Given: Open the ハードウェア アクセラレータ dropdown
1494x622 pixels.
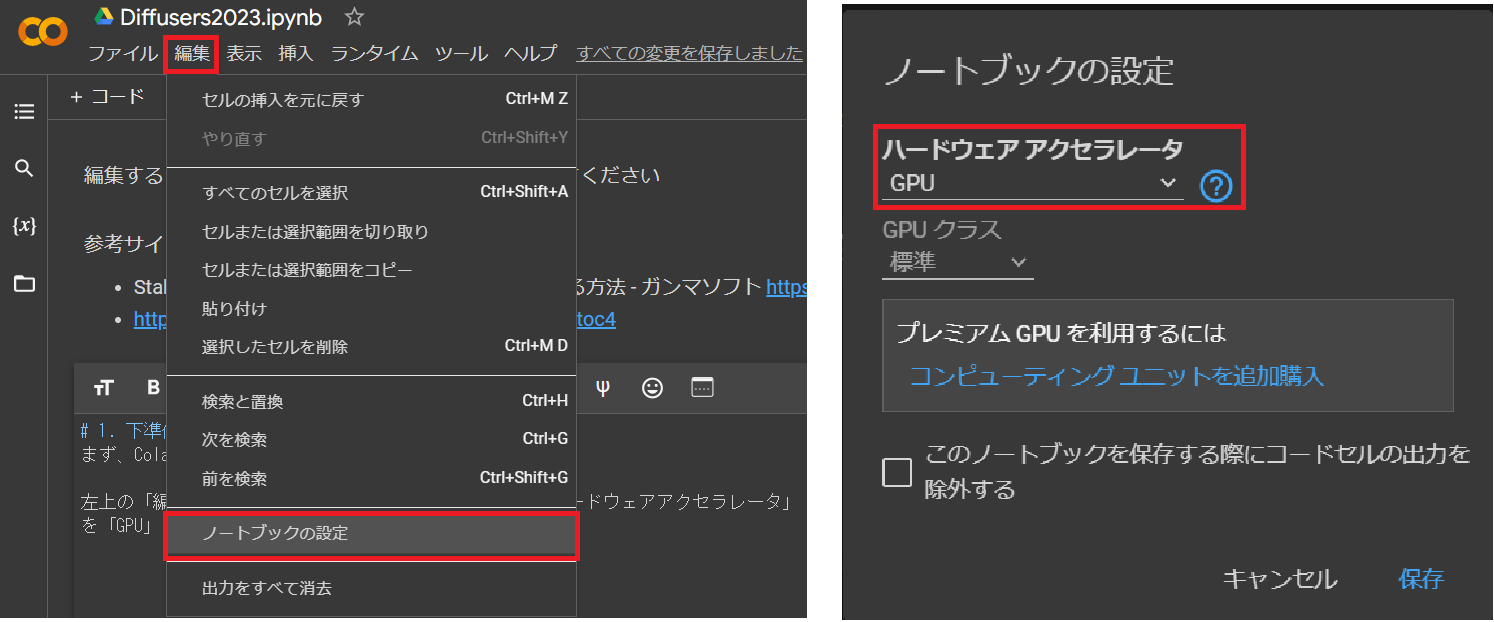Looking at the screenshot, I should pyautogui.click(x=1030, y=184).
